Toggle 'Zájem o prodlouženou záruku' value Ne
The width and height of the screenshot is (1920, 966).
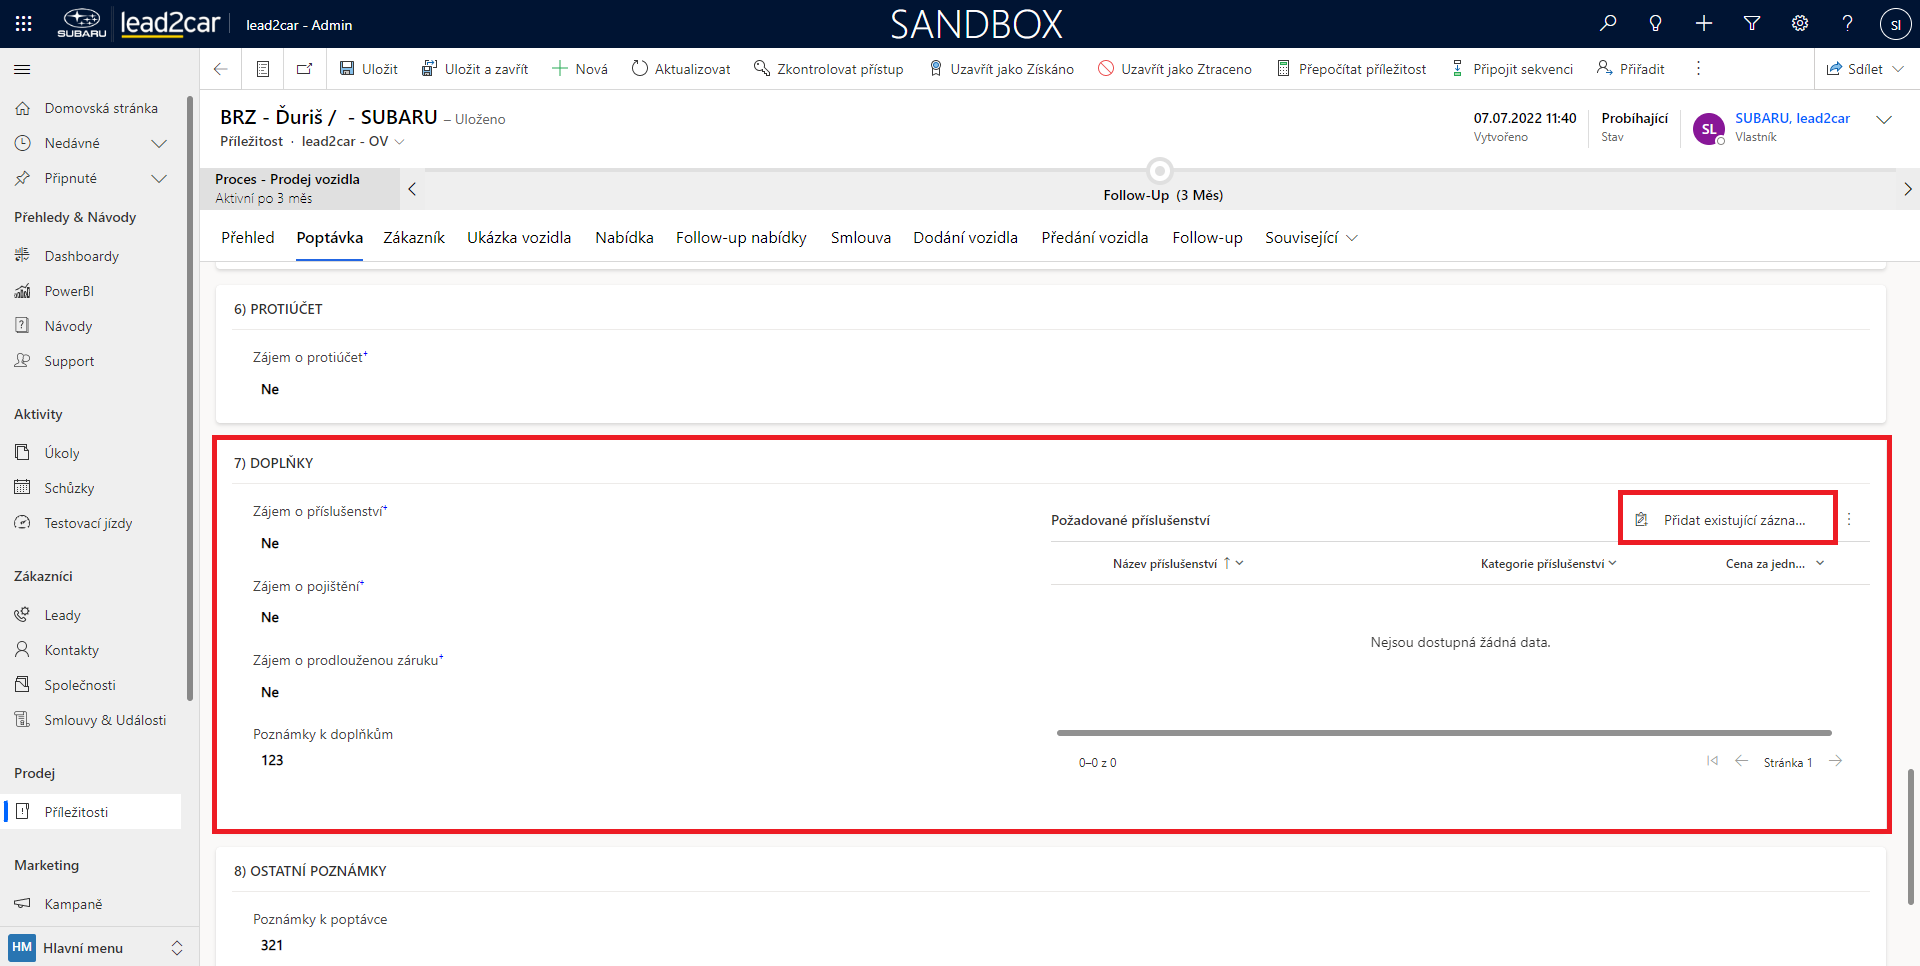[270, 692]
